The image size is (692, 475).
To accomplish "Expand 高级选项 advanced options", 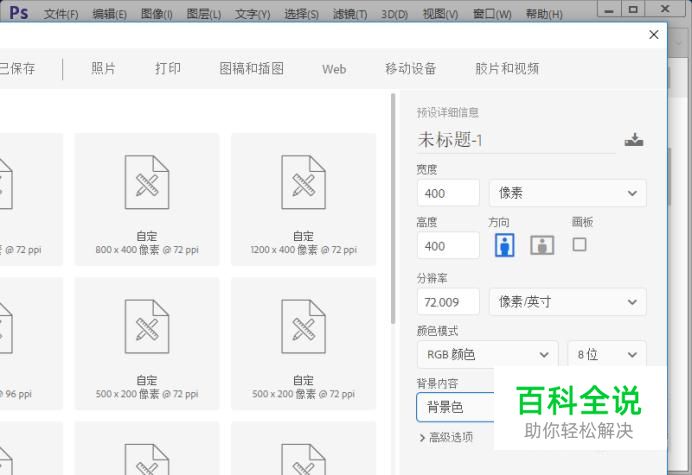I will click(x=446, y=437).
